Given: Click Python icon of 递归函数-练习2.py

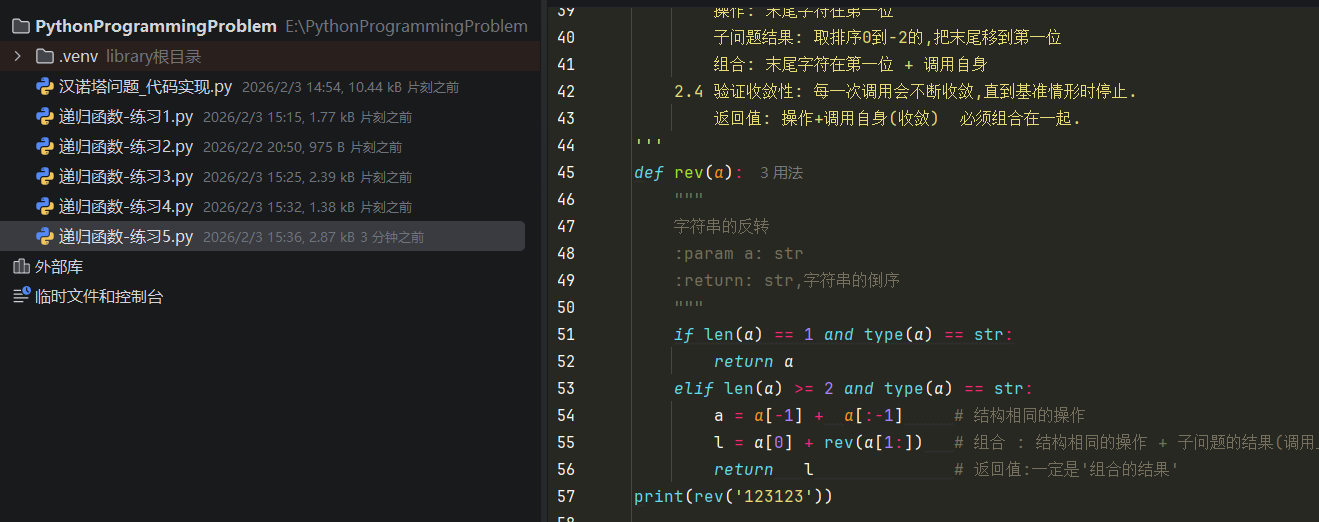Looking at the screenshot, I should point(44,146).
